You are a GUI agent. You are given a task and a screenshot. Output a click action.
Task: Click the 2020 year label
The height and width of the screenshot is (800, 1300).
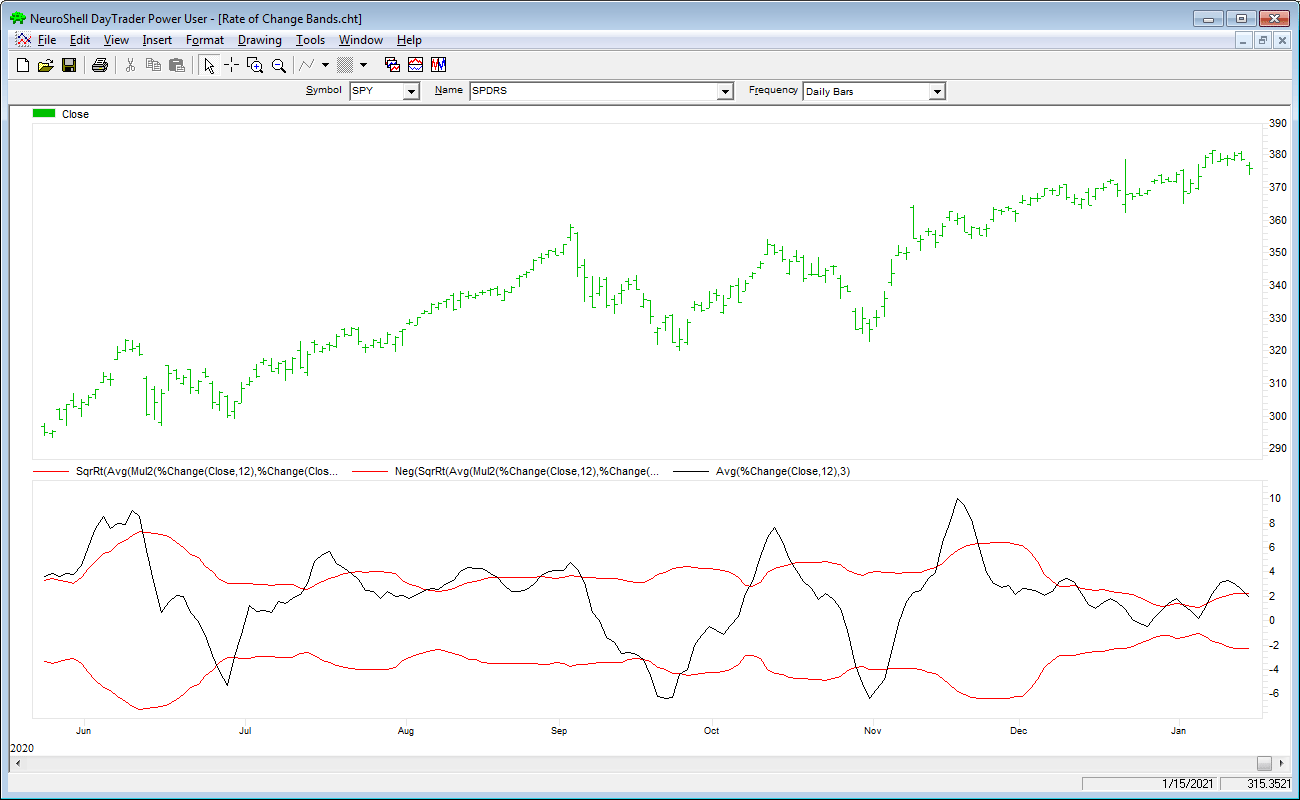[x=20, y=748]
